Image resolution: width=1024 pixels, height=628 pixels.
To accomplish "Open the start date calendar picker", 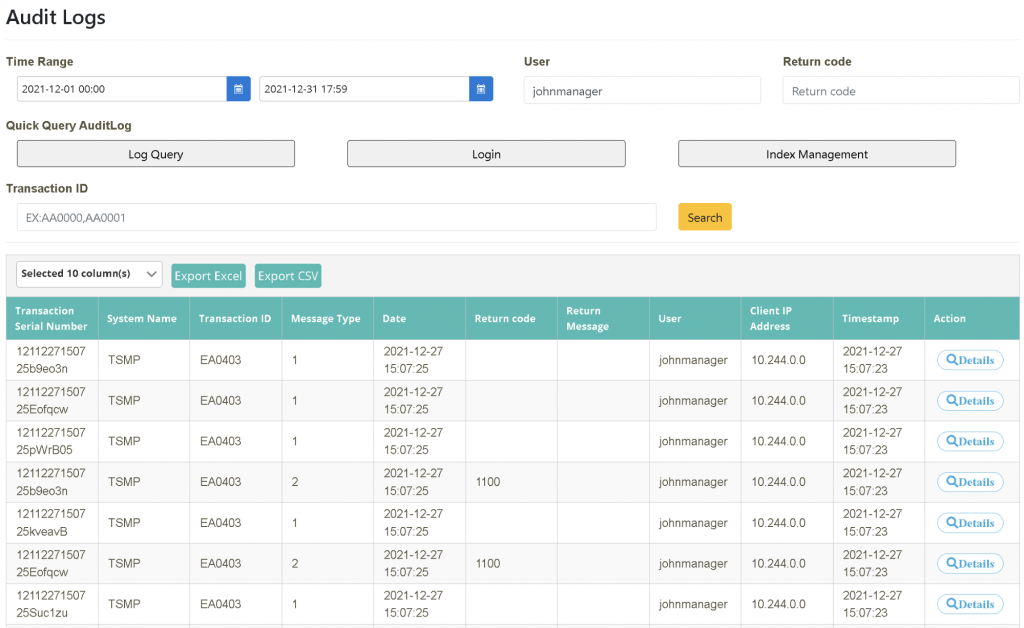I will click(x=238, y=89).
